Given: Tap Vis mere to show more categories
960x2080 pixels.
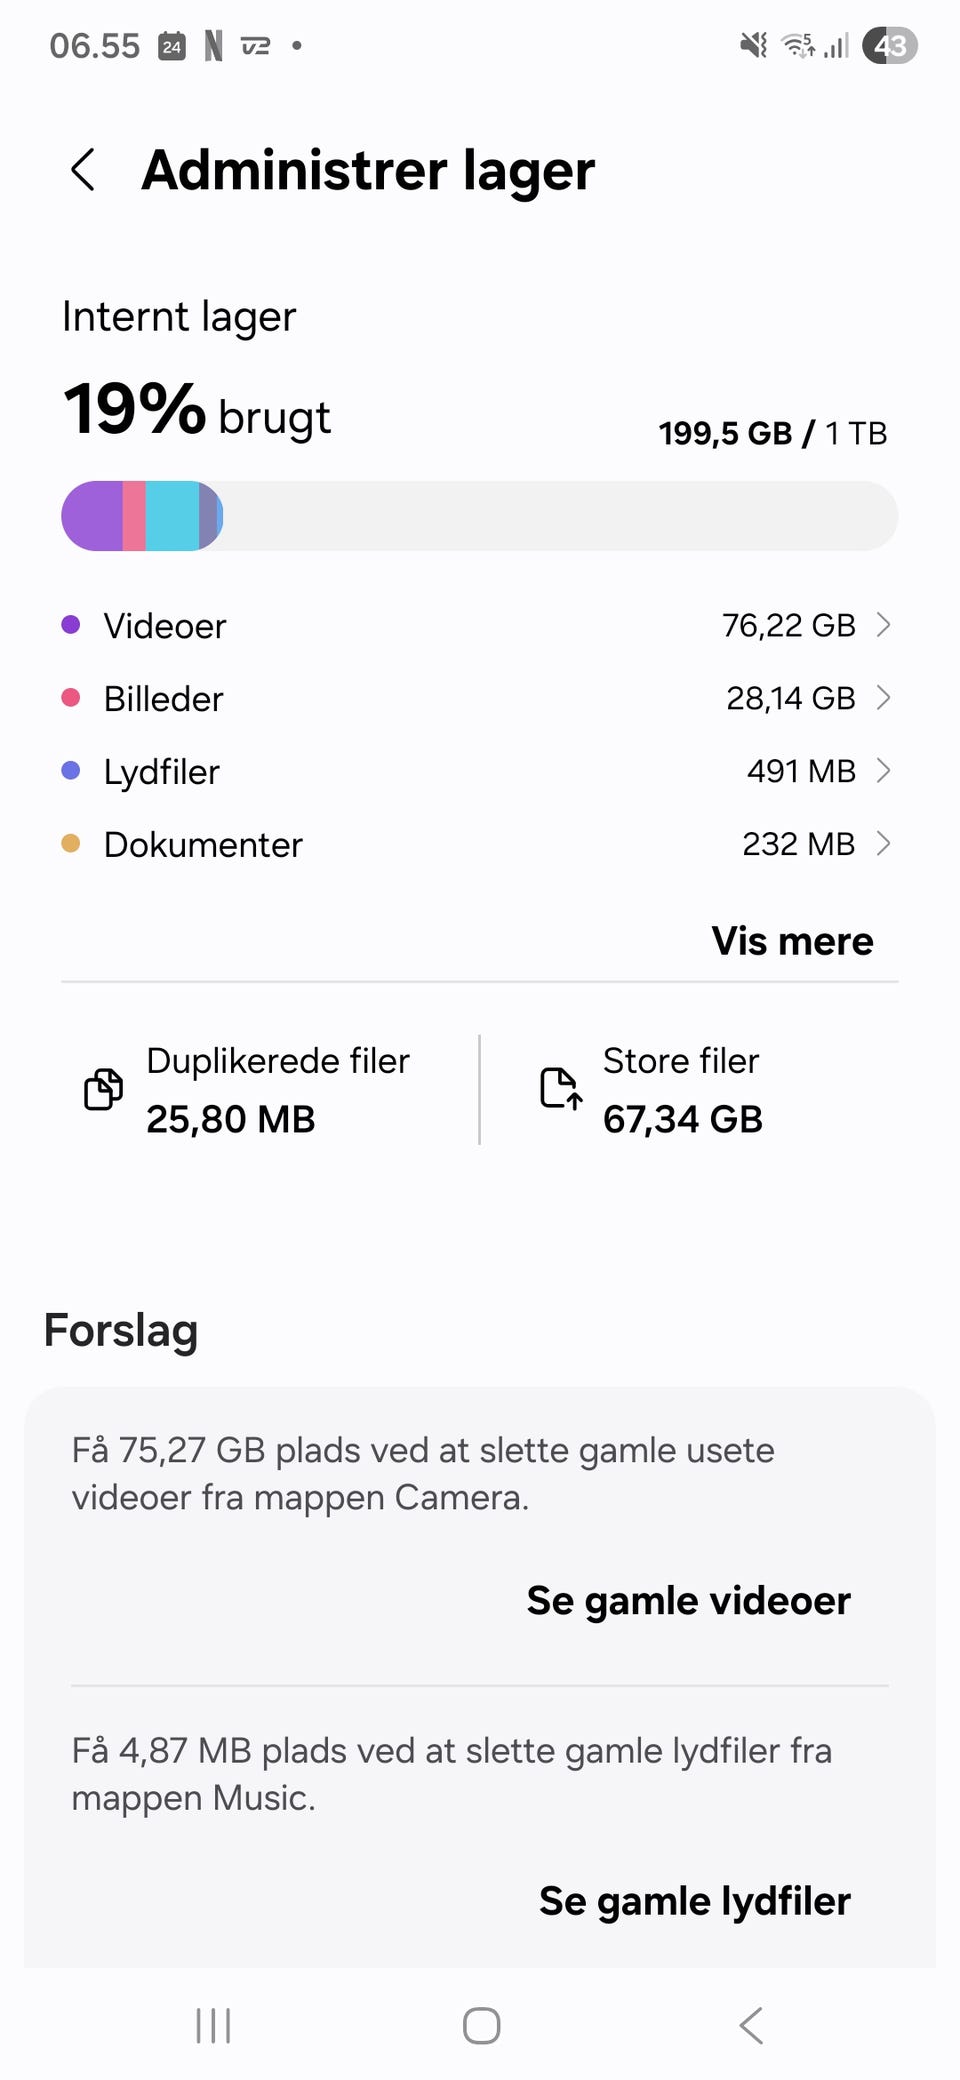Looking at the screenshot, I should (x=792, y=941).
